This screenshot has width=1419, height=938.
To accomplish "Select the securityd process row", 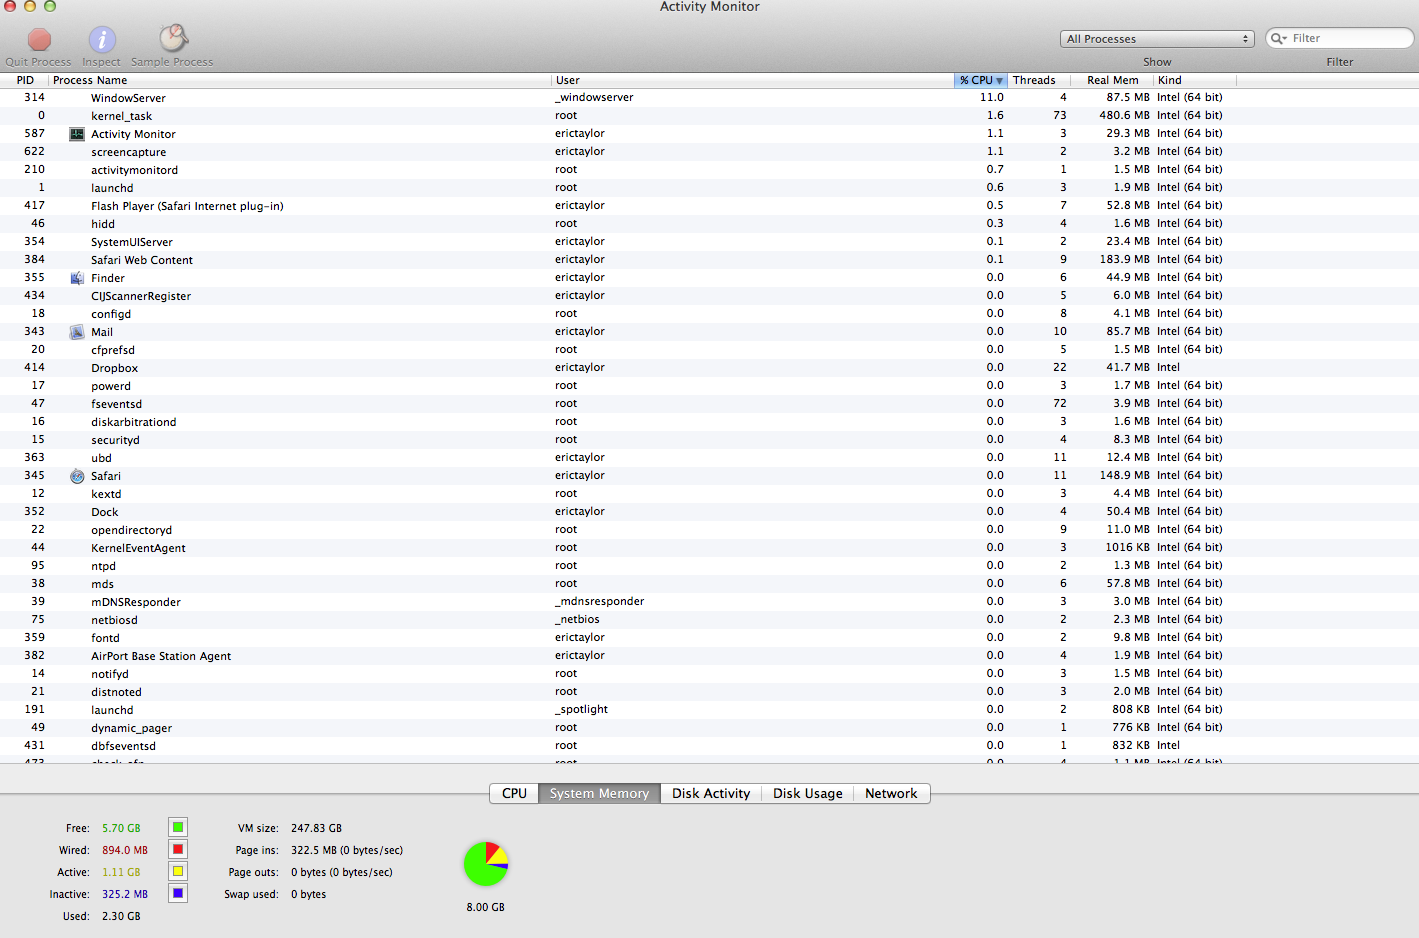I will click(709, 440).
